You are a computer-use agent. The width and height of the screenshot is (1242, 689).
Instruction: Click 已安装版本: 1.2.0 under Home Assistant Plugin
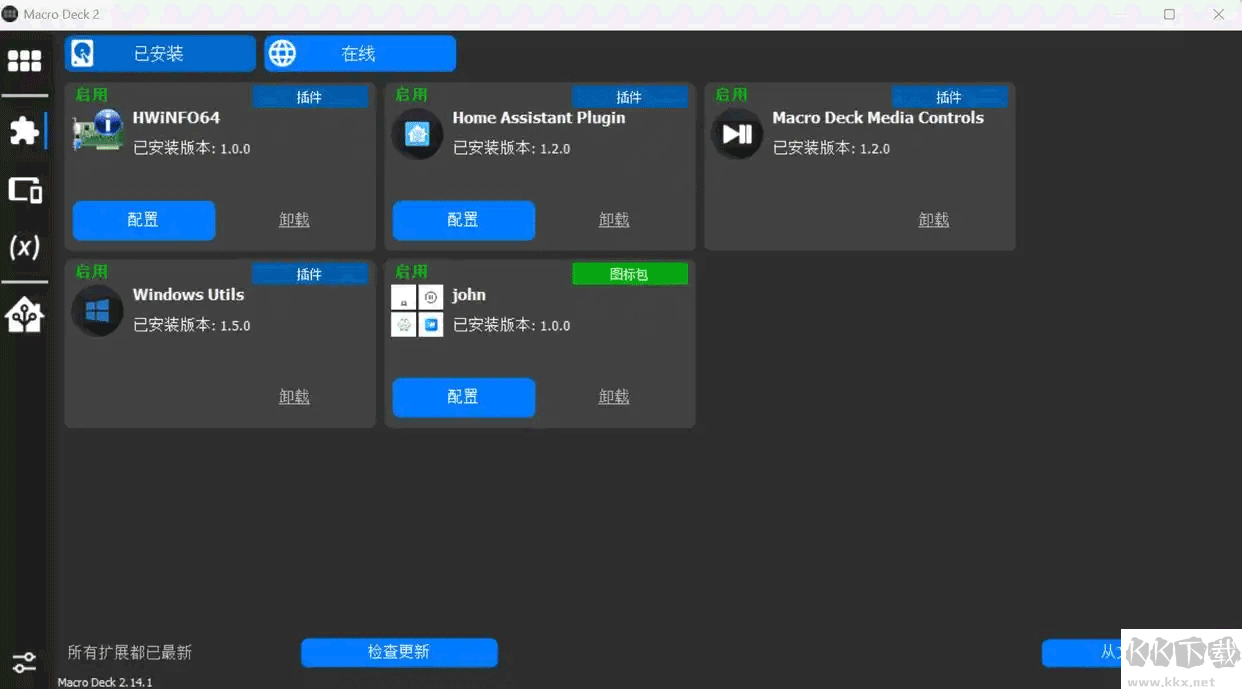512,148
